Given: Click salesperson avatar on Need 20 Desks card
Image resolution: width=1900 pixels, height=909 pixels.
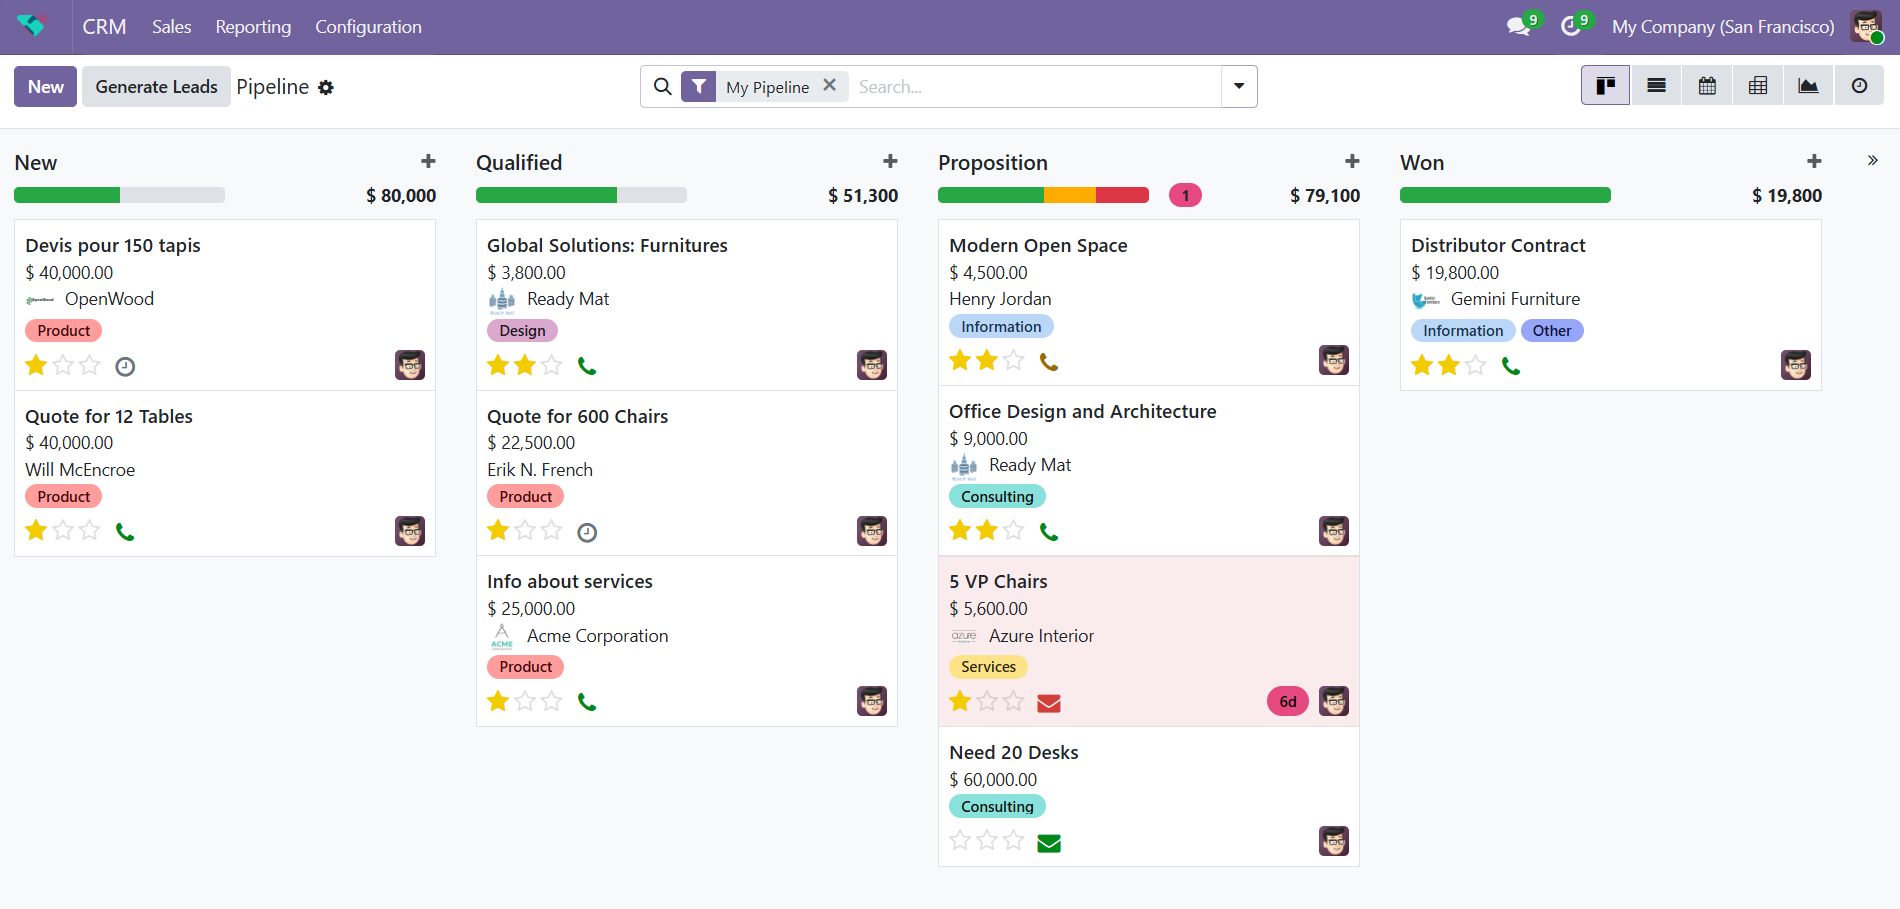Looking at the screenshot, I should point(1334,841).
